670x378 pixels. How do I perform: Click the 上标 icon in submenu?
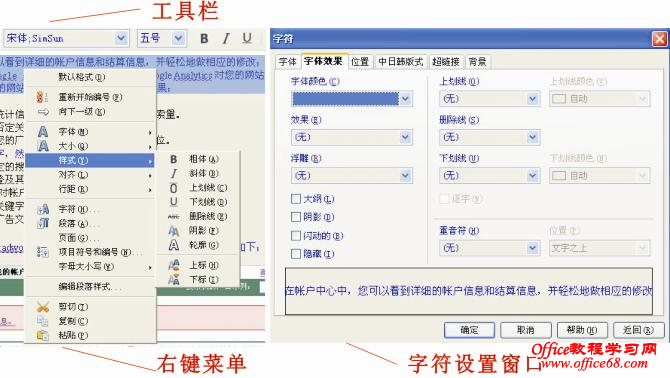point(173,265)
